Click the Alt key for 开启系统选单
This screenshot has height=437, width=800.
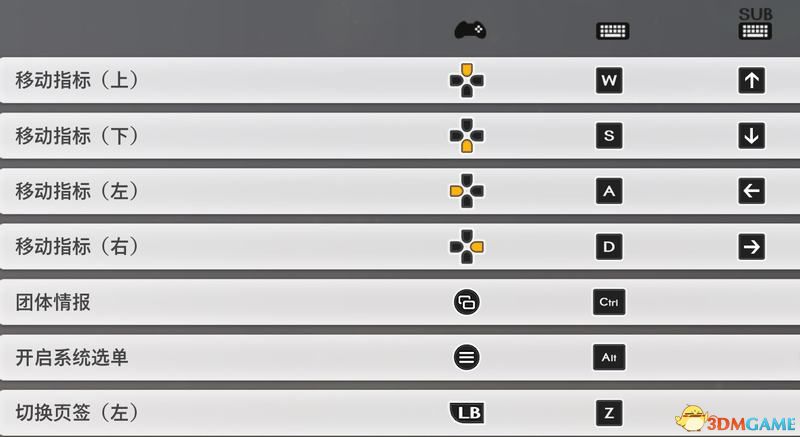coord(609,357)
